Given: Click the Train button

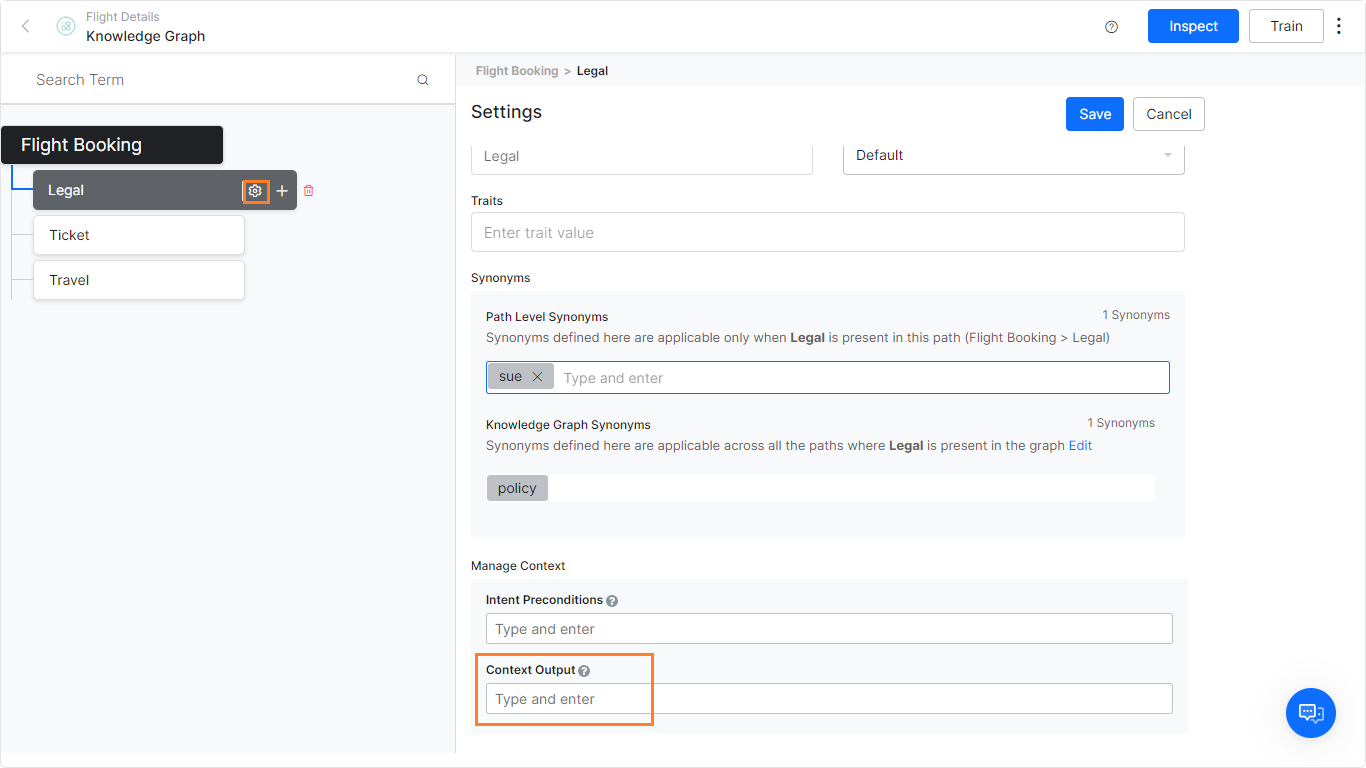Looking at the screenshot, I should tap(1286, 26).
